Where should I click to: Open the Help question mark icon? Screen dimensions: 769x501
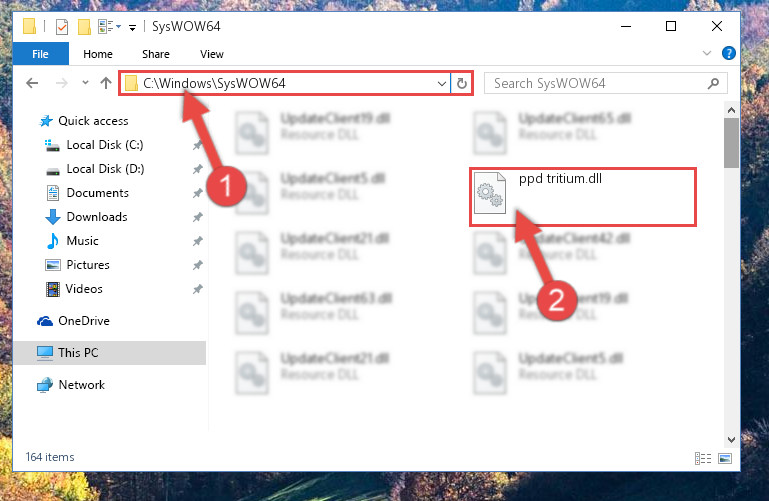729,53
